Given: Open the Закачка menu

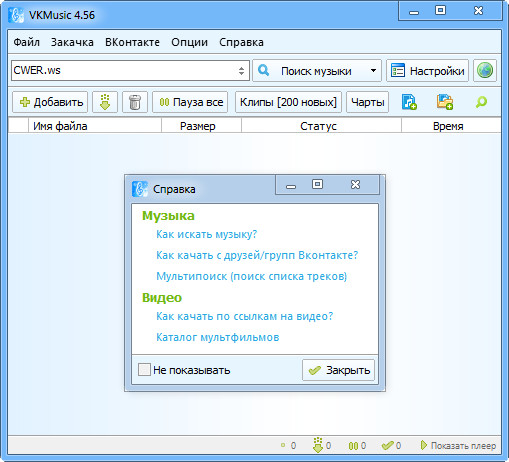Looking at the screenshot, I should tap(72, 42).
